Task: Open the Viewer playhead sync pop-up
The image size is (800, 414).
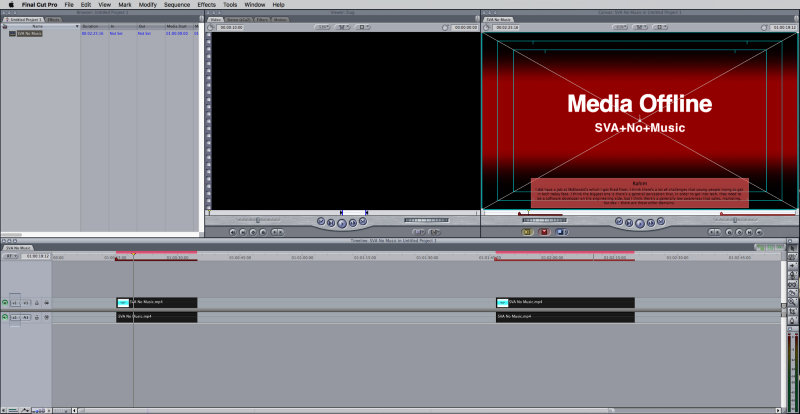Action: click(x=342, y=27)
